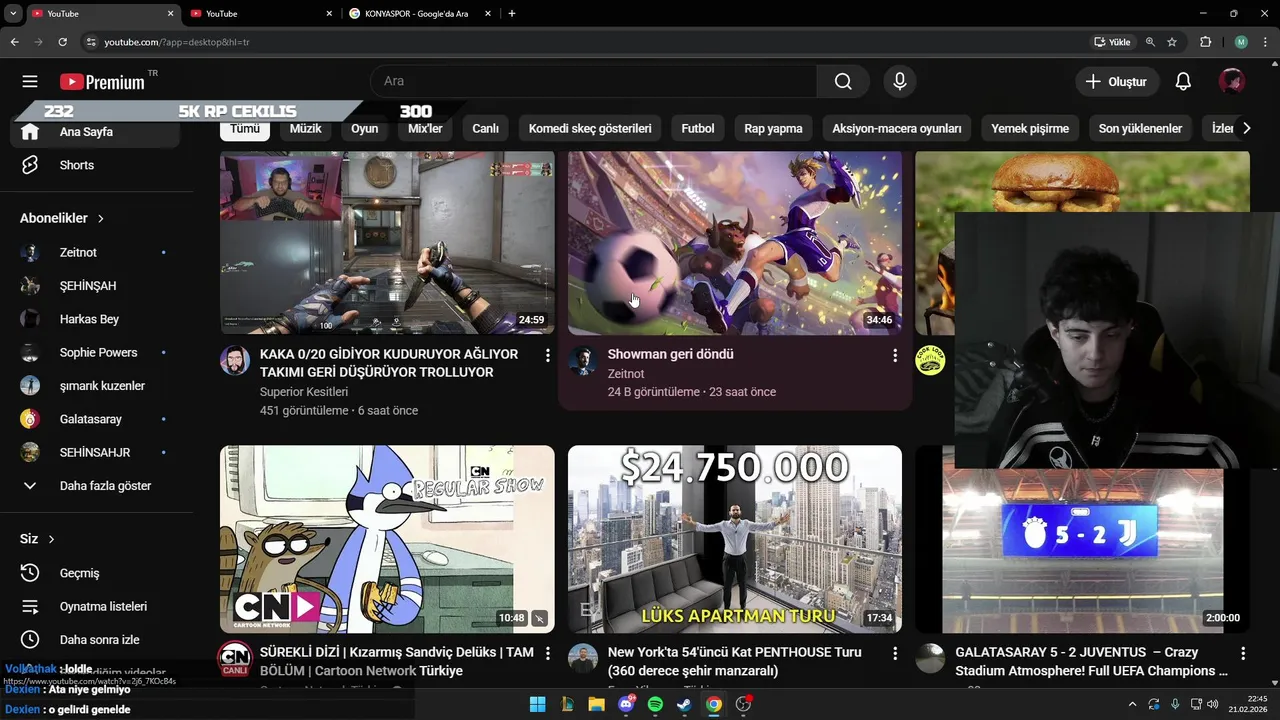Screen dimensions: 1280x720
Task: Select the Yemek pişirme chip
Action: click(1030, 128)
